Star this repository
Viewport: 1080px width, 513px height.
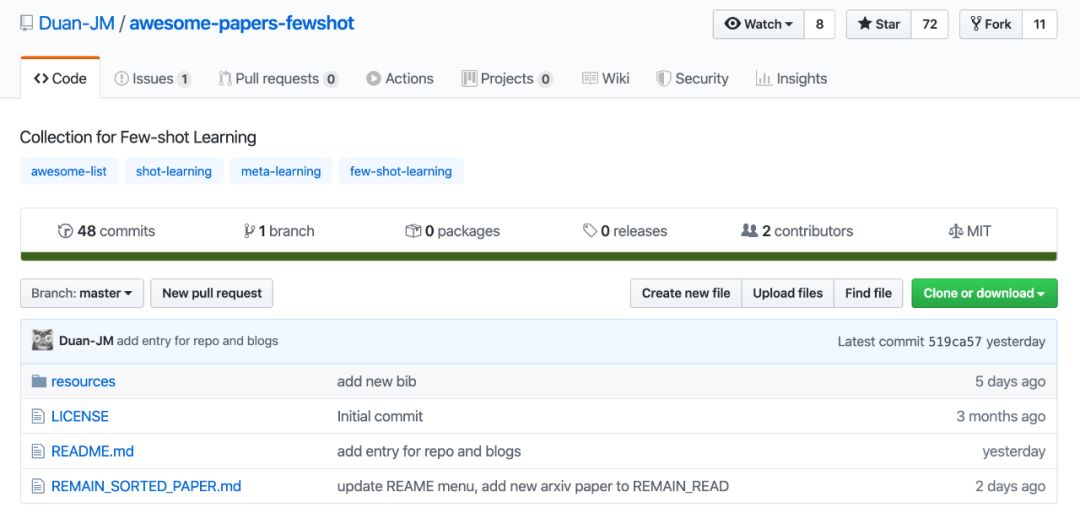click(x=879, y=24)
